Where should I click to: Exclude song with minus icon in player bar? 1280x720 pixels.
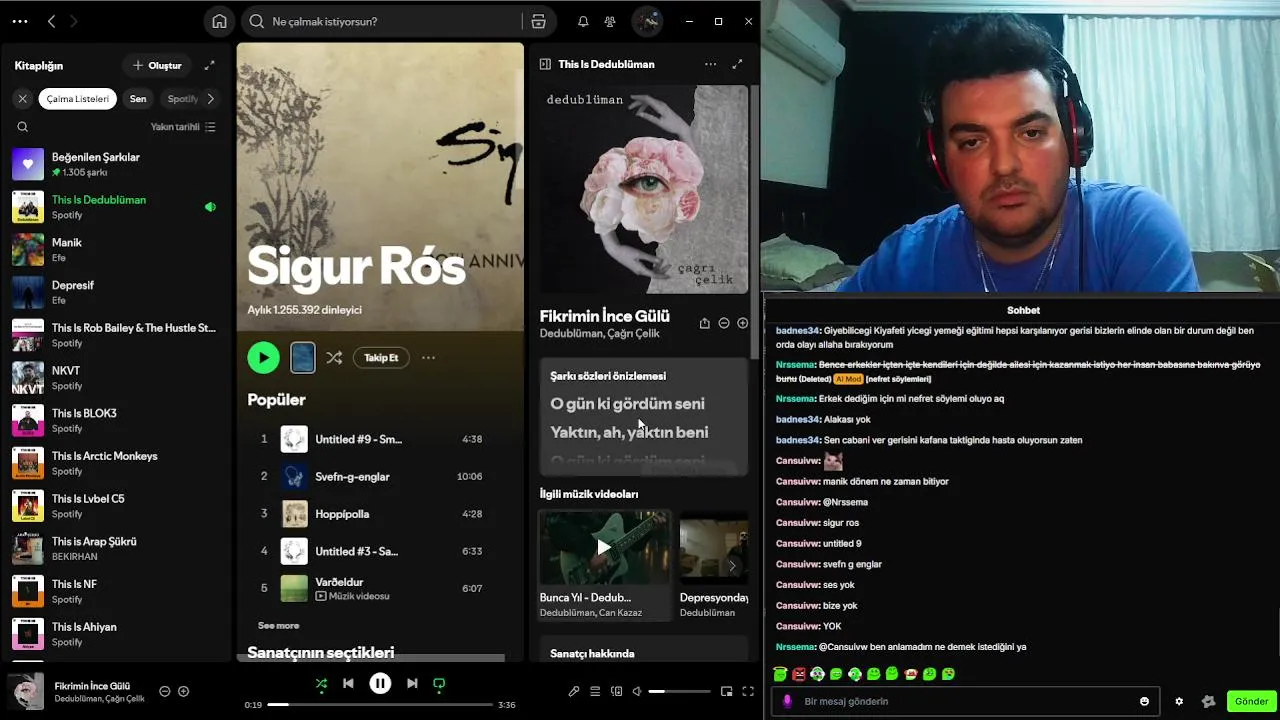point(165,691)
